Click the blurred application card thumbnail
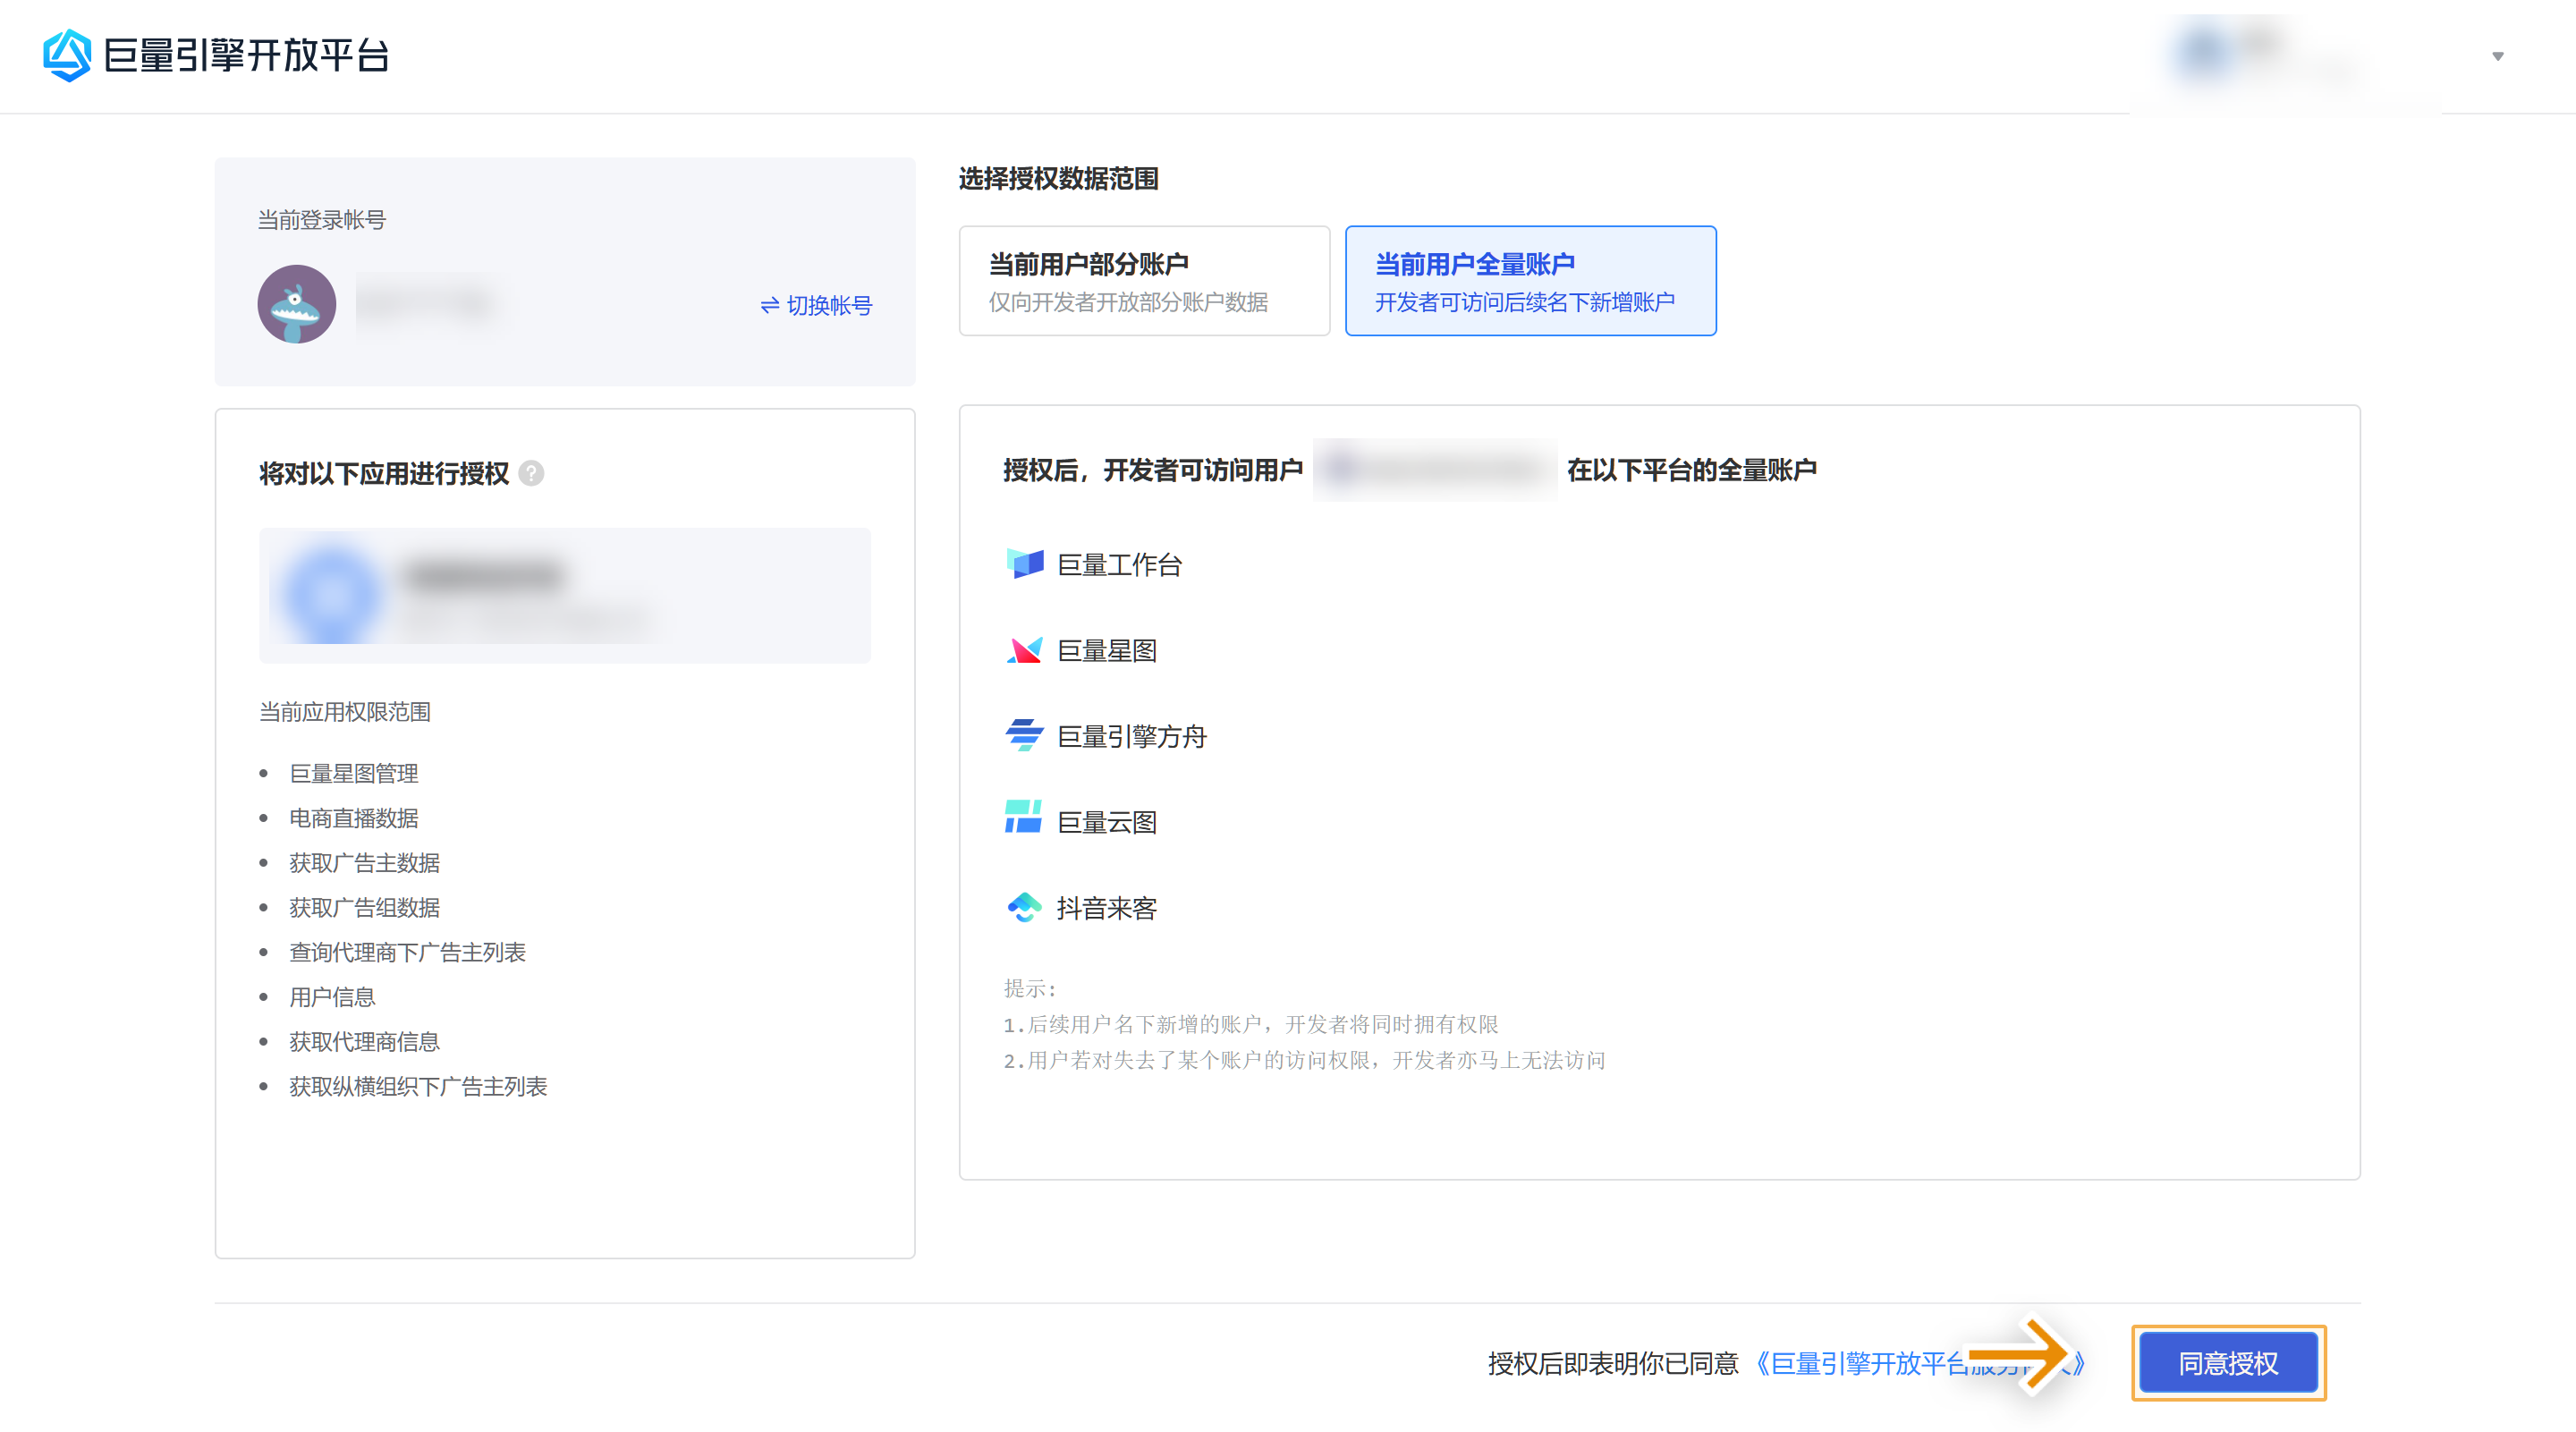Viewport: 2576px width, 1432px height. [x=332, y=594]
